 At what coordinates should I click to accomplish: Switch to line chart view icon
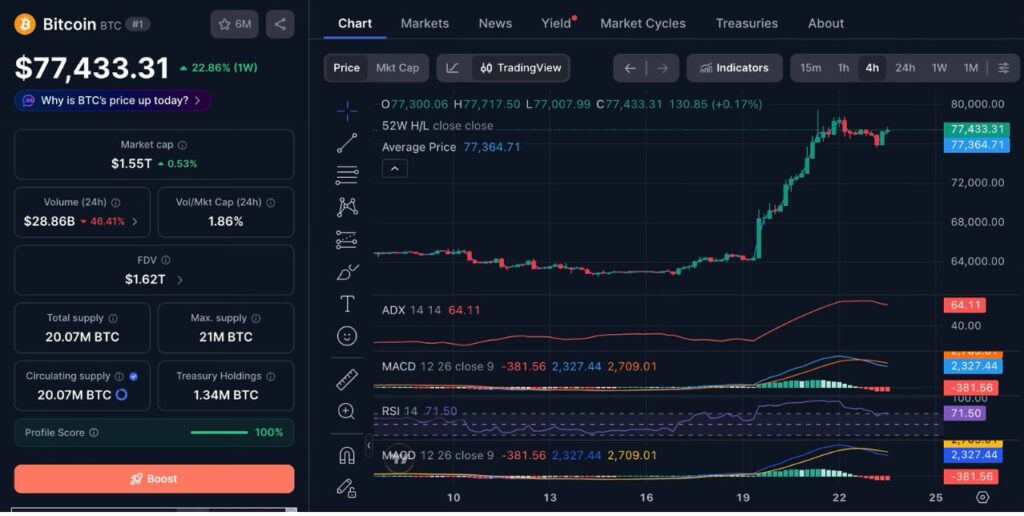coord(453,68)
